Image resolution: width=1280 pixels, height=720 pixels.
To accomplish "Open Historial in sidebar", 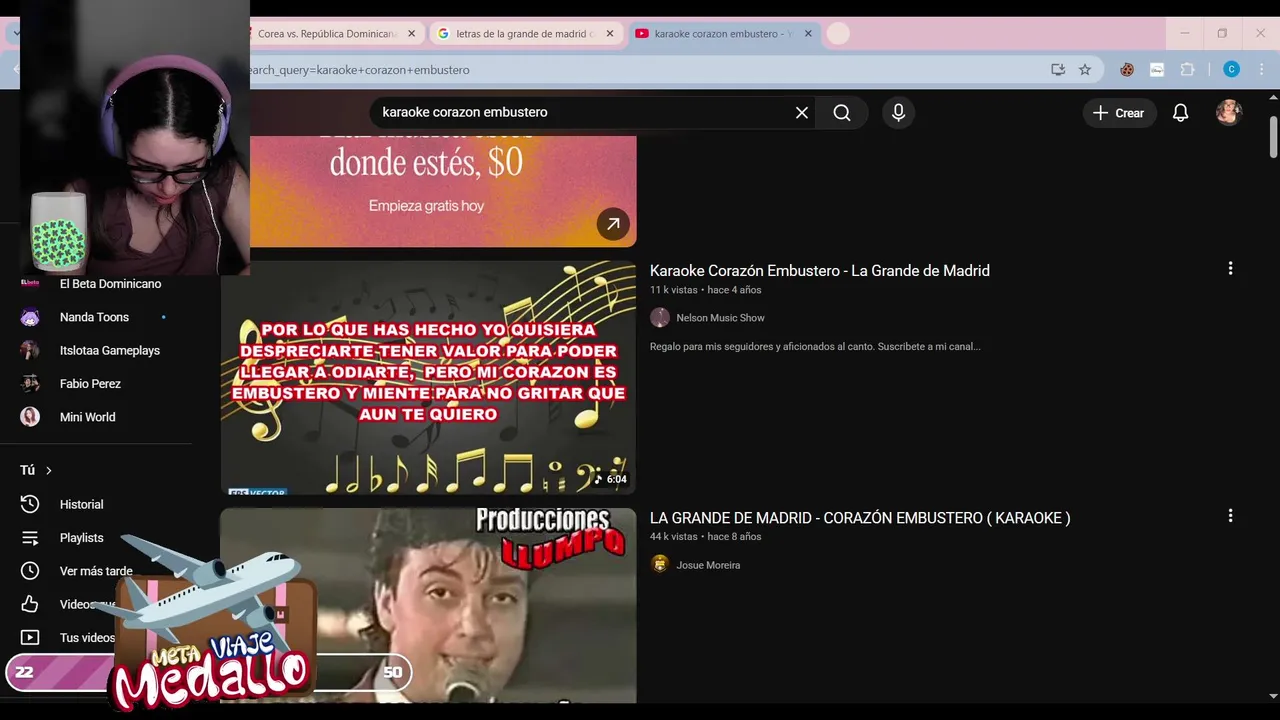I will tap(81, 505).
